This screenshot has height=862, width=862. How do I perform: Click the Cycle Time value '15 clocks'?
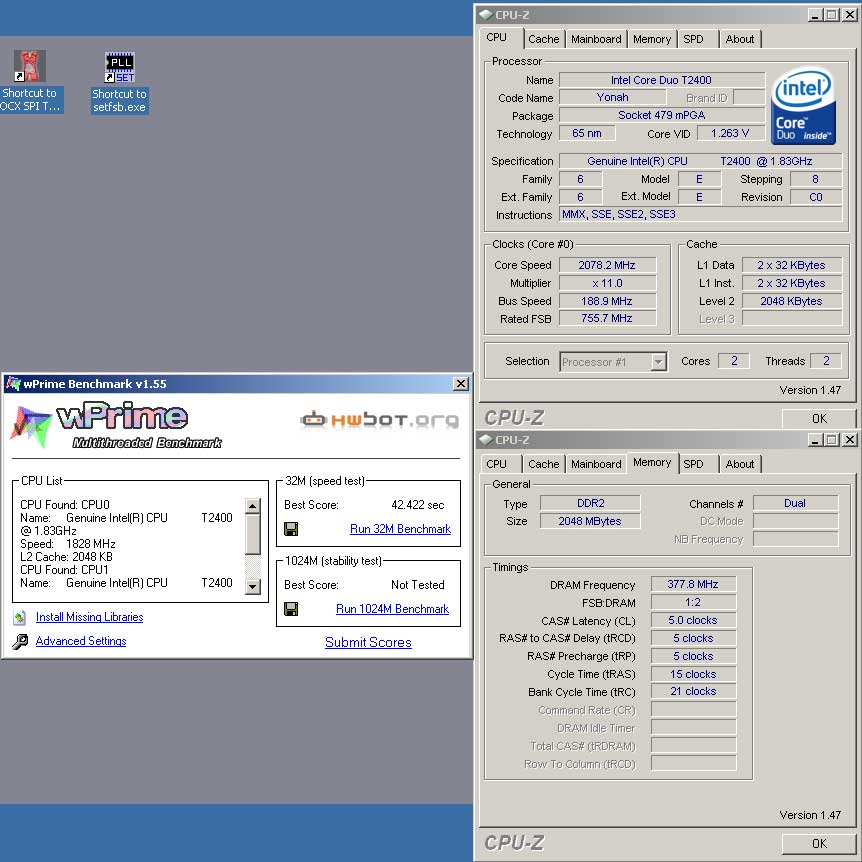click(x=693, y=675)
